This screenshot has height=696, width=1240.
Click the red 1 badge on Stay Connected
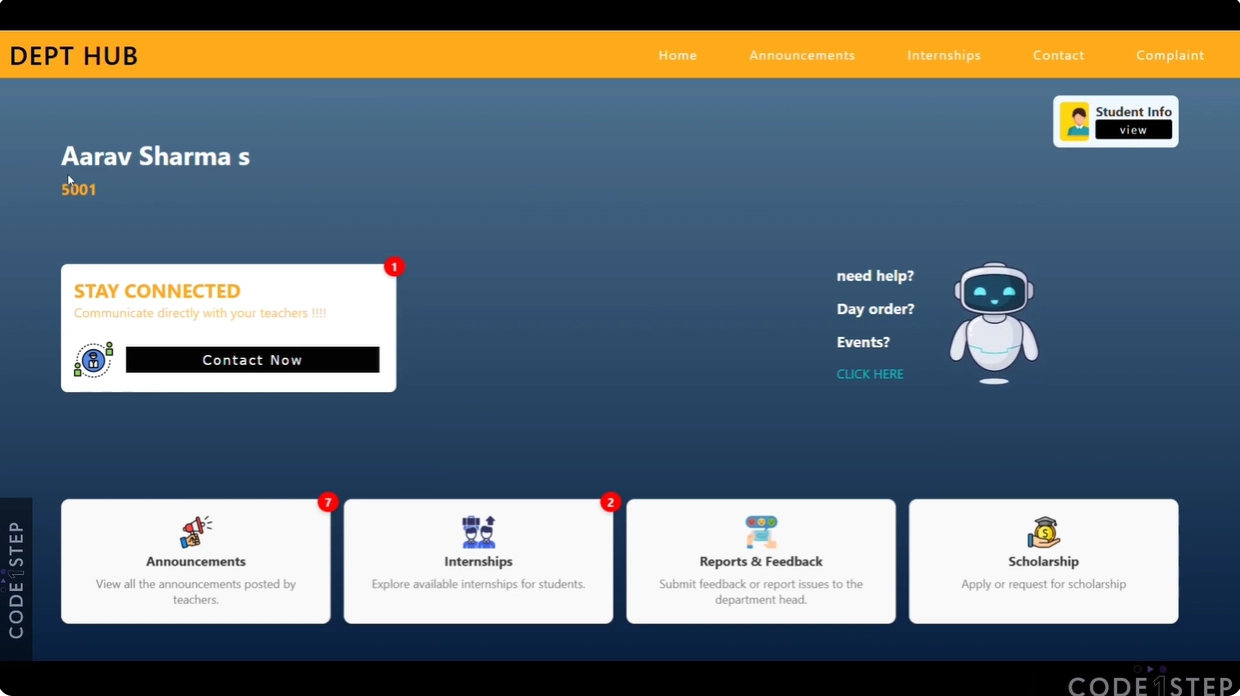(393, 267)
